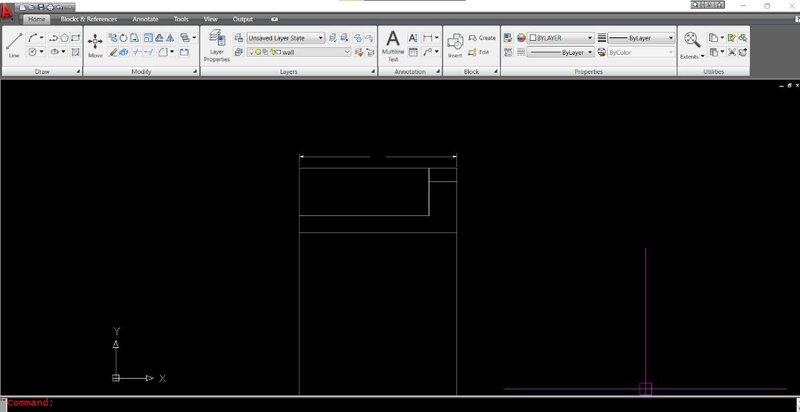
Task: Select the Hatch tool in Draw panel
Action: coord(76,52)
